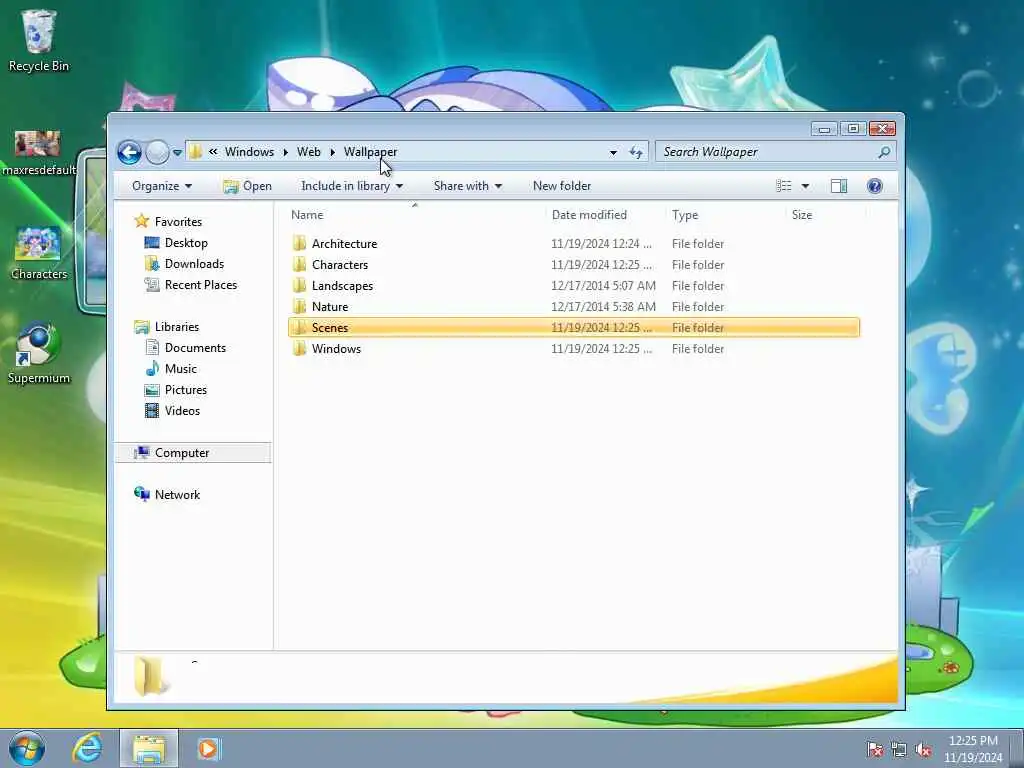The height and width of the screenshot is (768, 1024).
Task: Open recent pages dropdown arrow beside Forward
Action: (x=177, y=153)
